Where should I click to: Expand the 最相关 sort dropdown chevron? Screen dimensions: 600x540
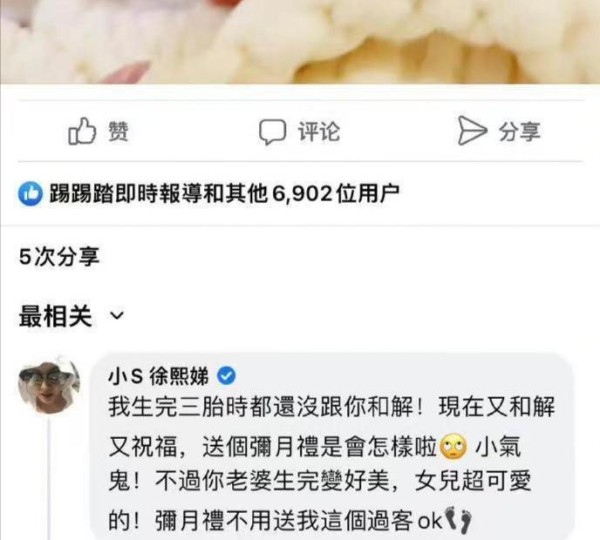117,316
